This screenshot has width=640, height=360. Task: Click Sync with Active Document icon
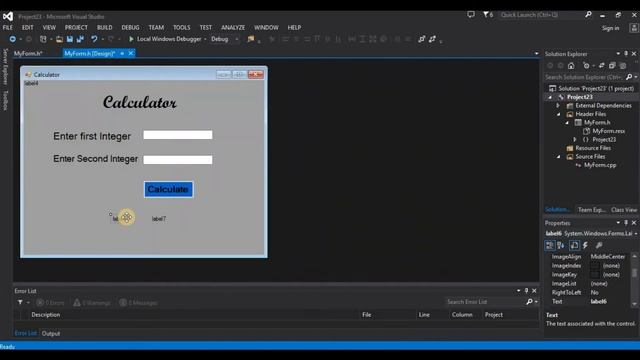[601, 66]
